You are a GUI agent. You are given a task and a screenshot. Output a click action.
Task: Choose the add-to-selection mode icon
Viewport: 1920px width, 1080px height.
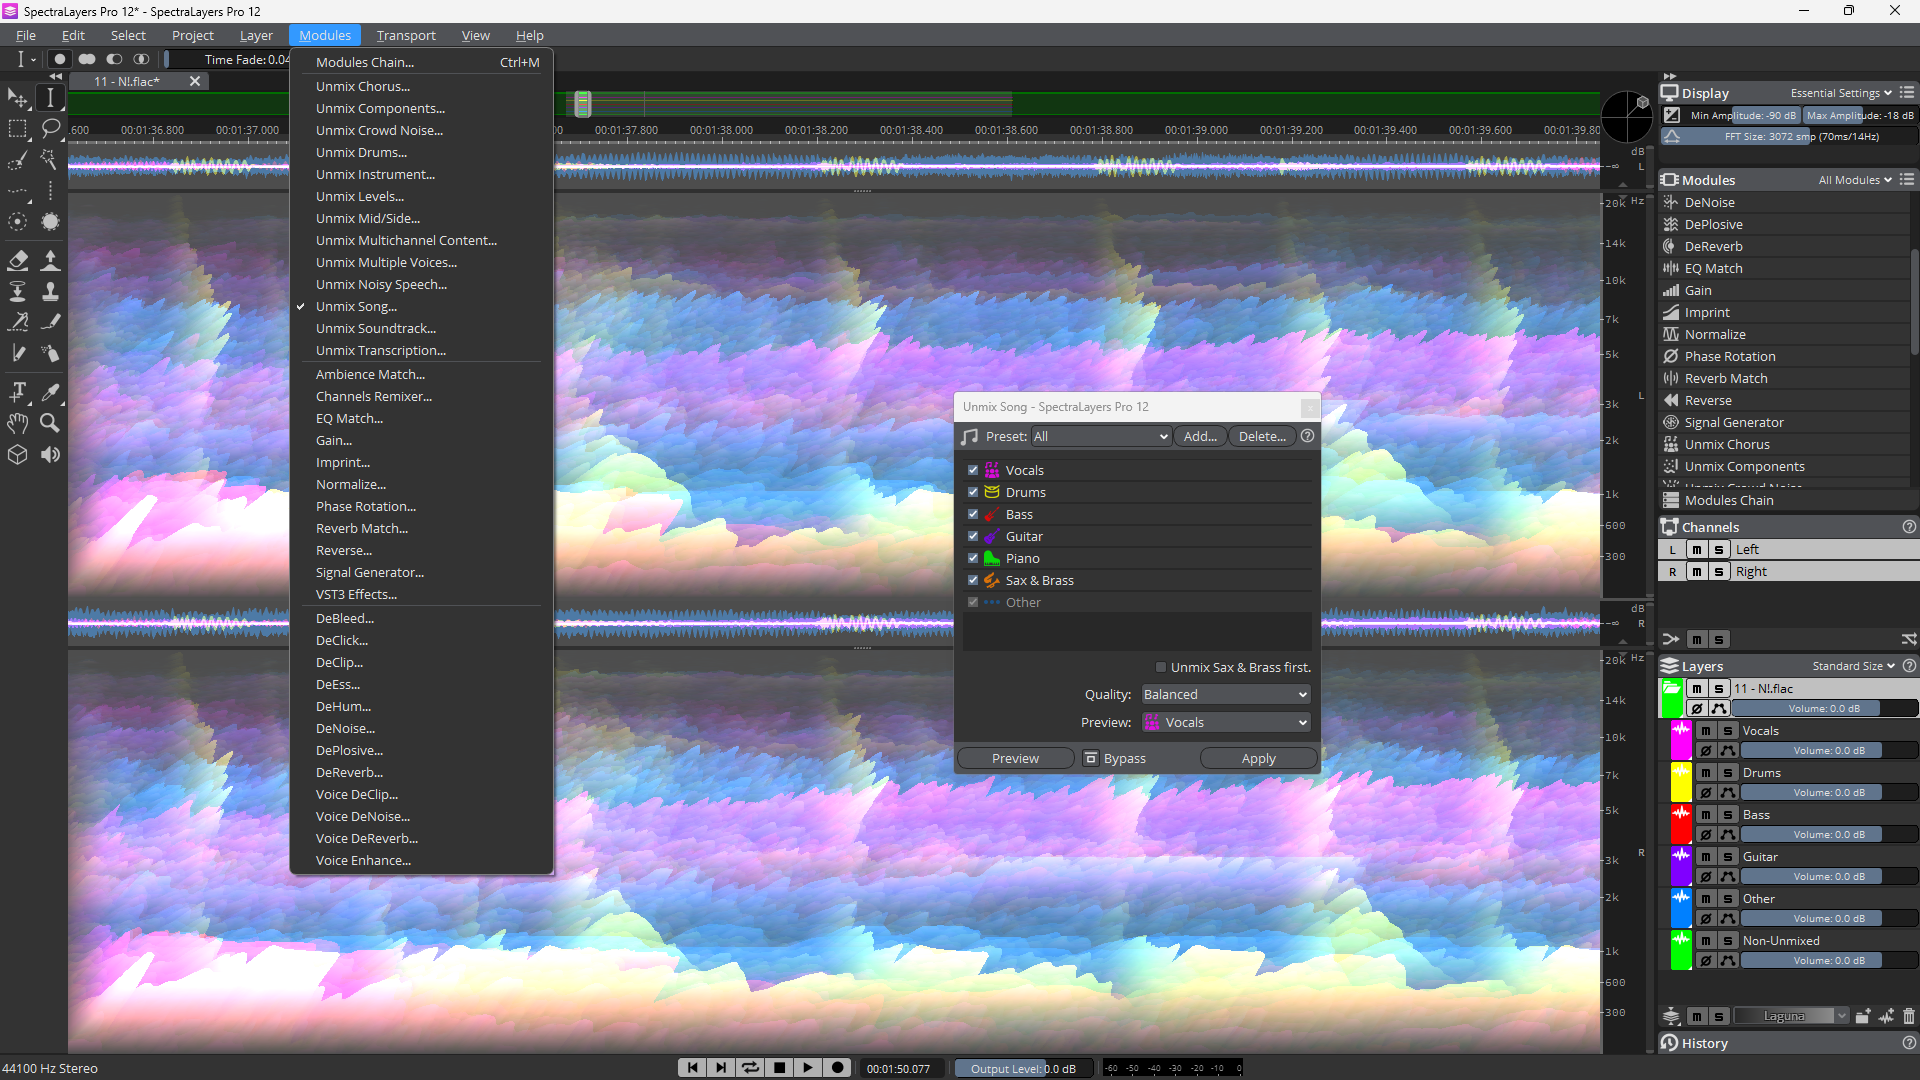[87, 59]
